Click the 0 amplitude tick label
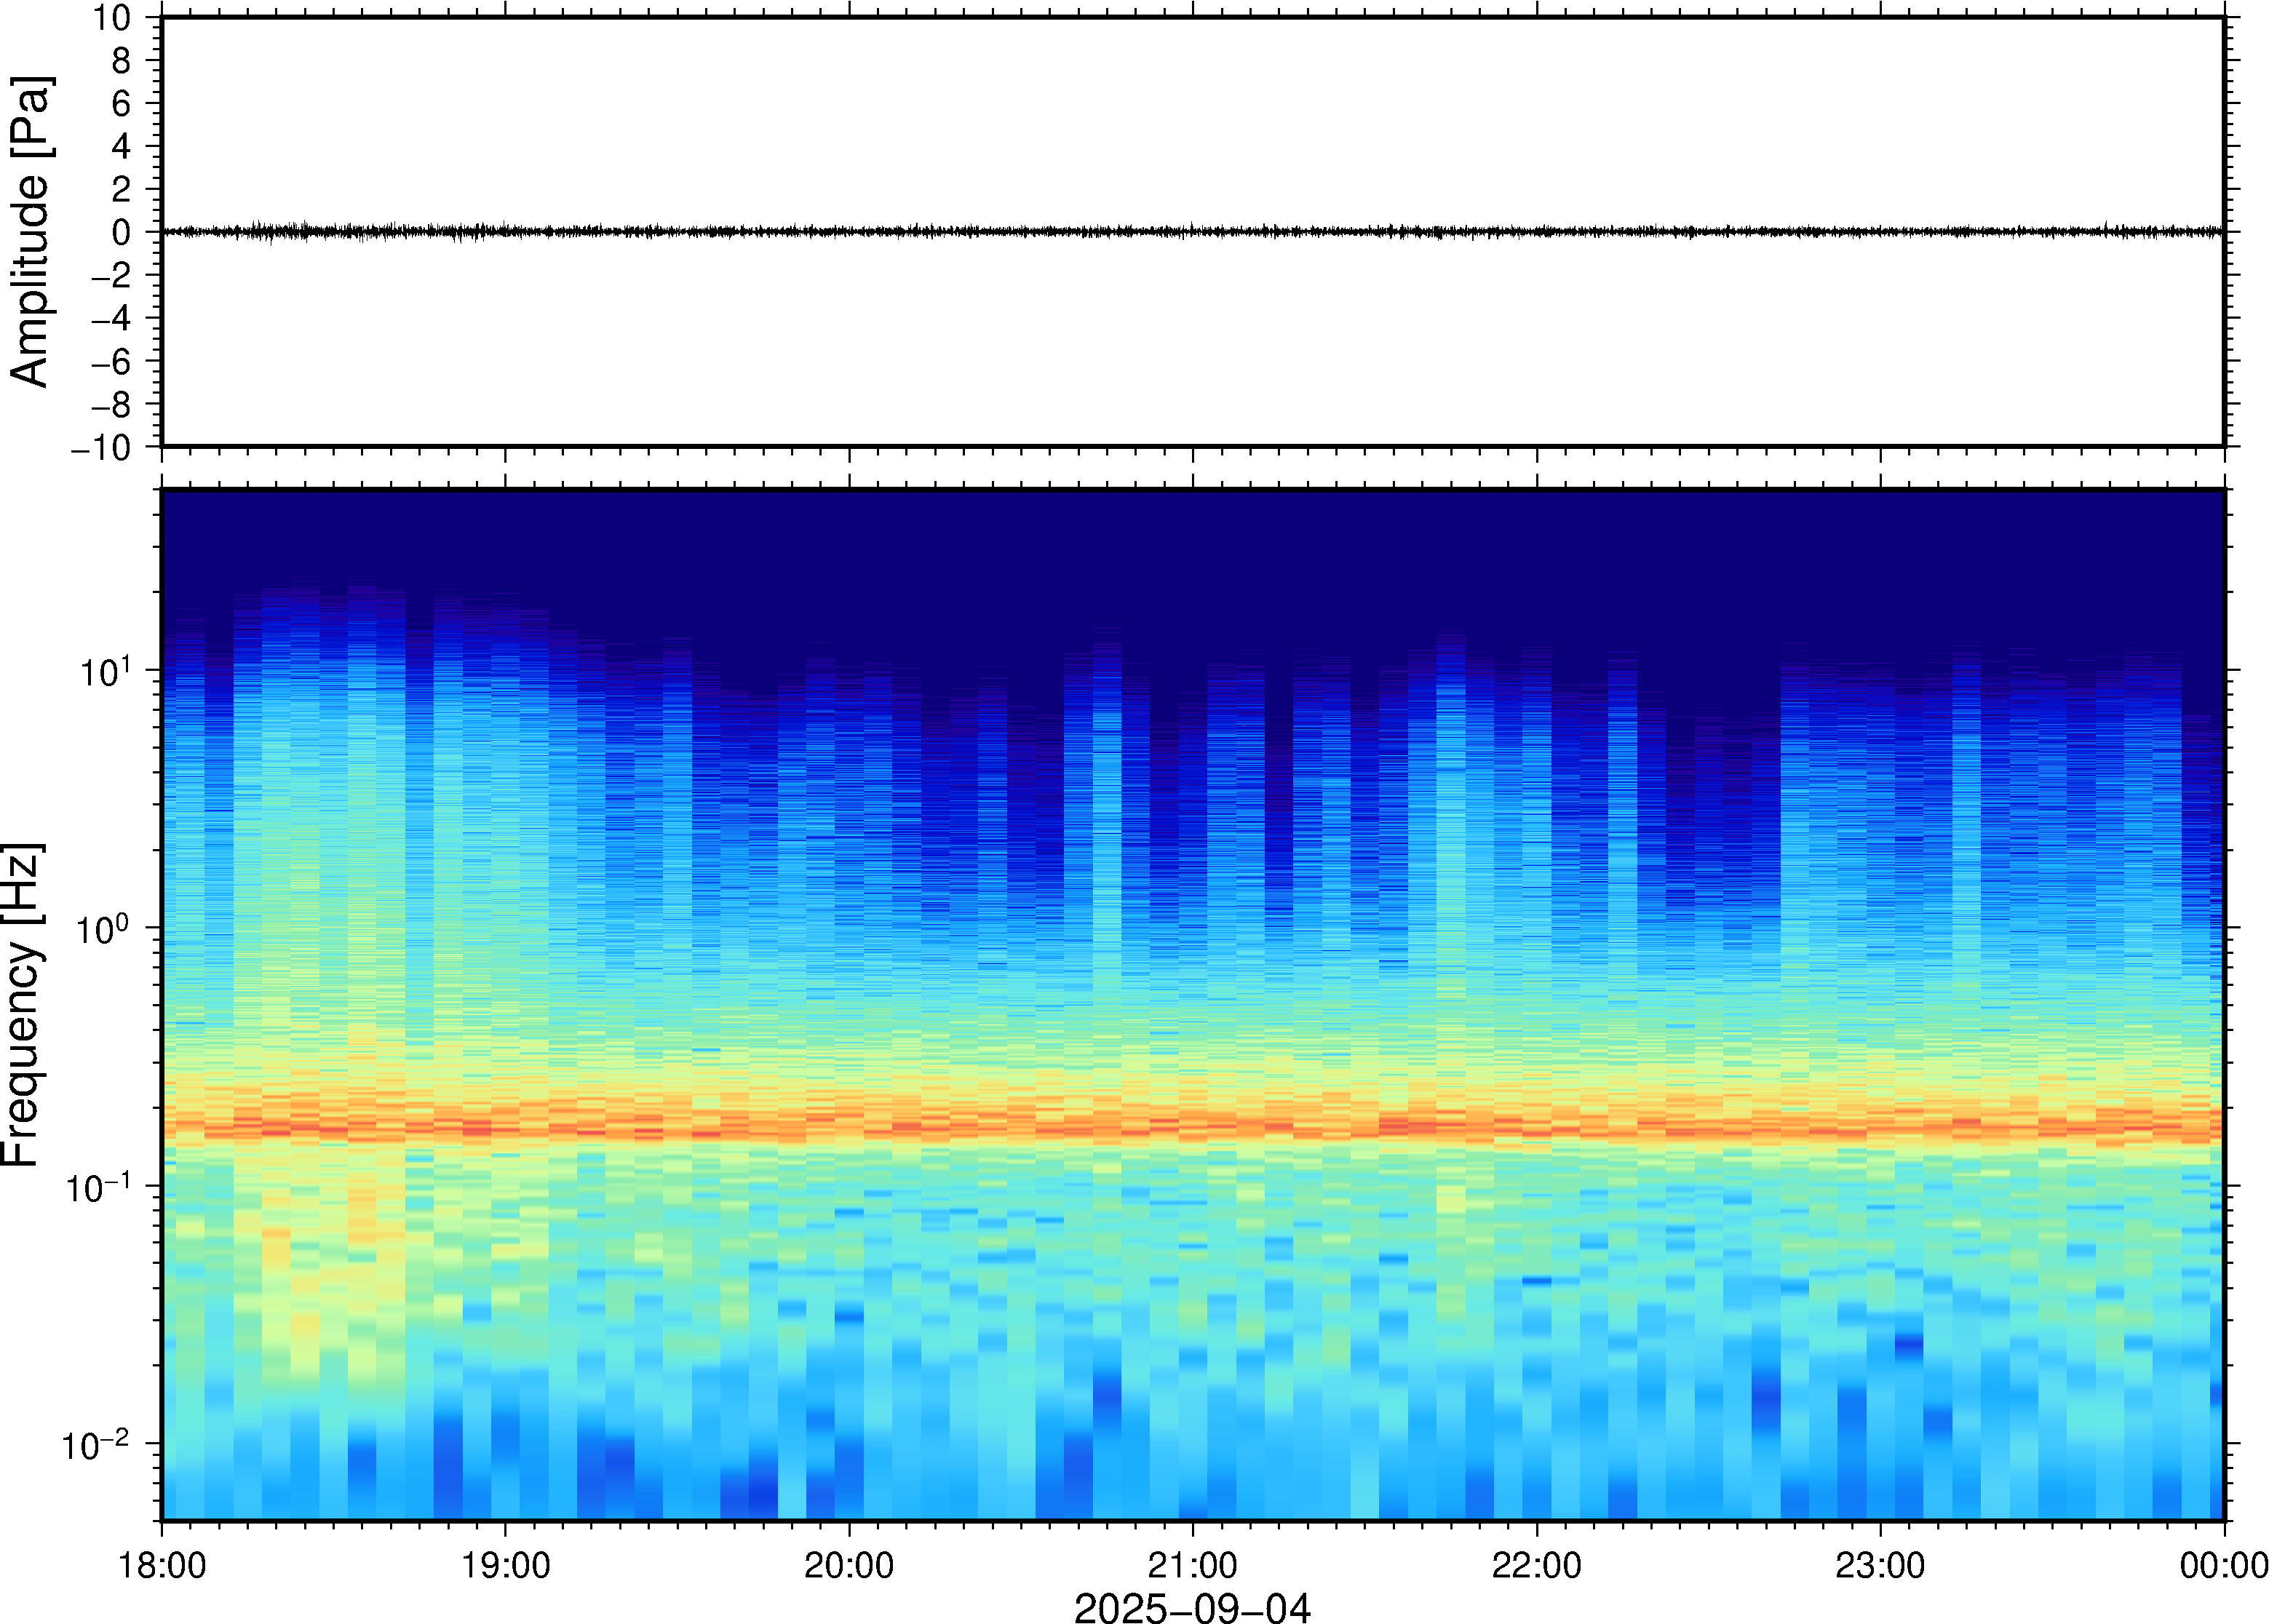 click(x=122, y=232)
